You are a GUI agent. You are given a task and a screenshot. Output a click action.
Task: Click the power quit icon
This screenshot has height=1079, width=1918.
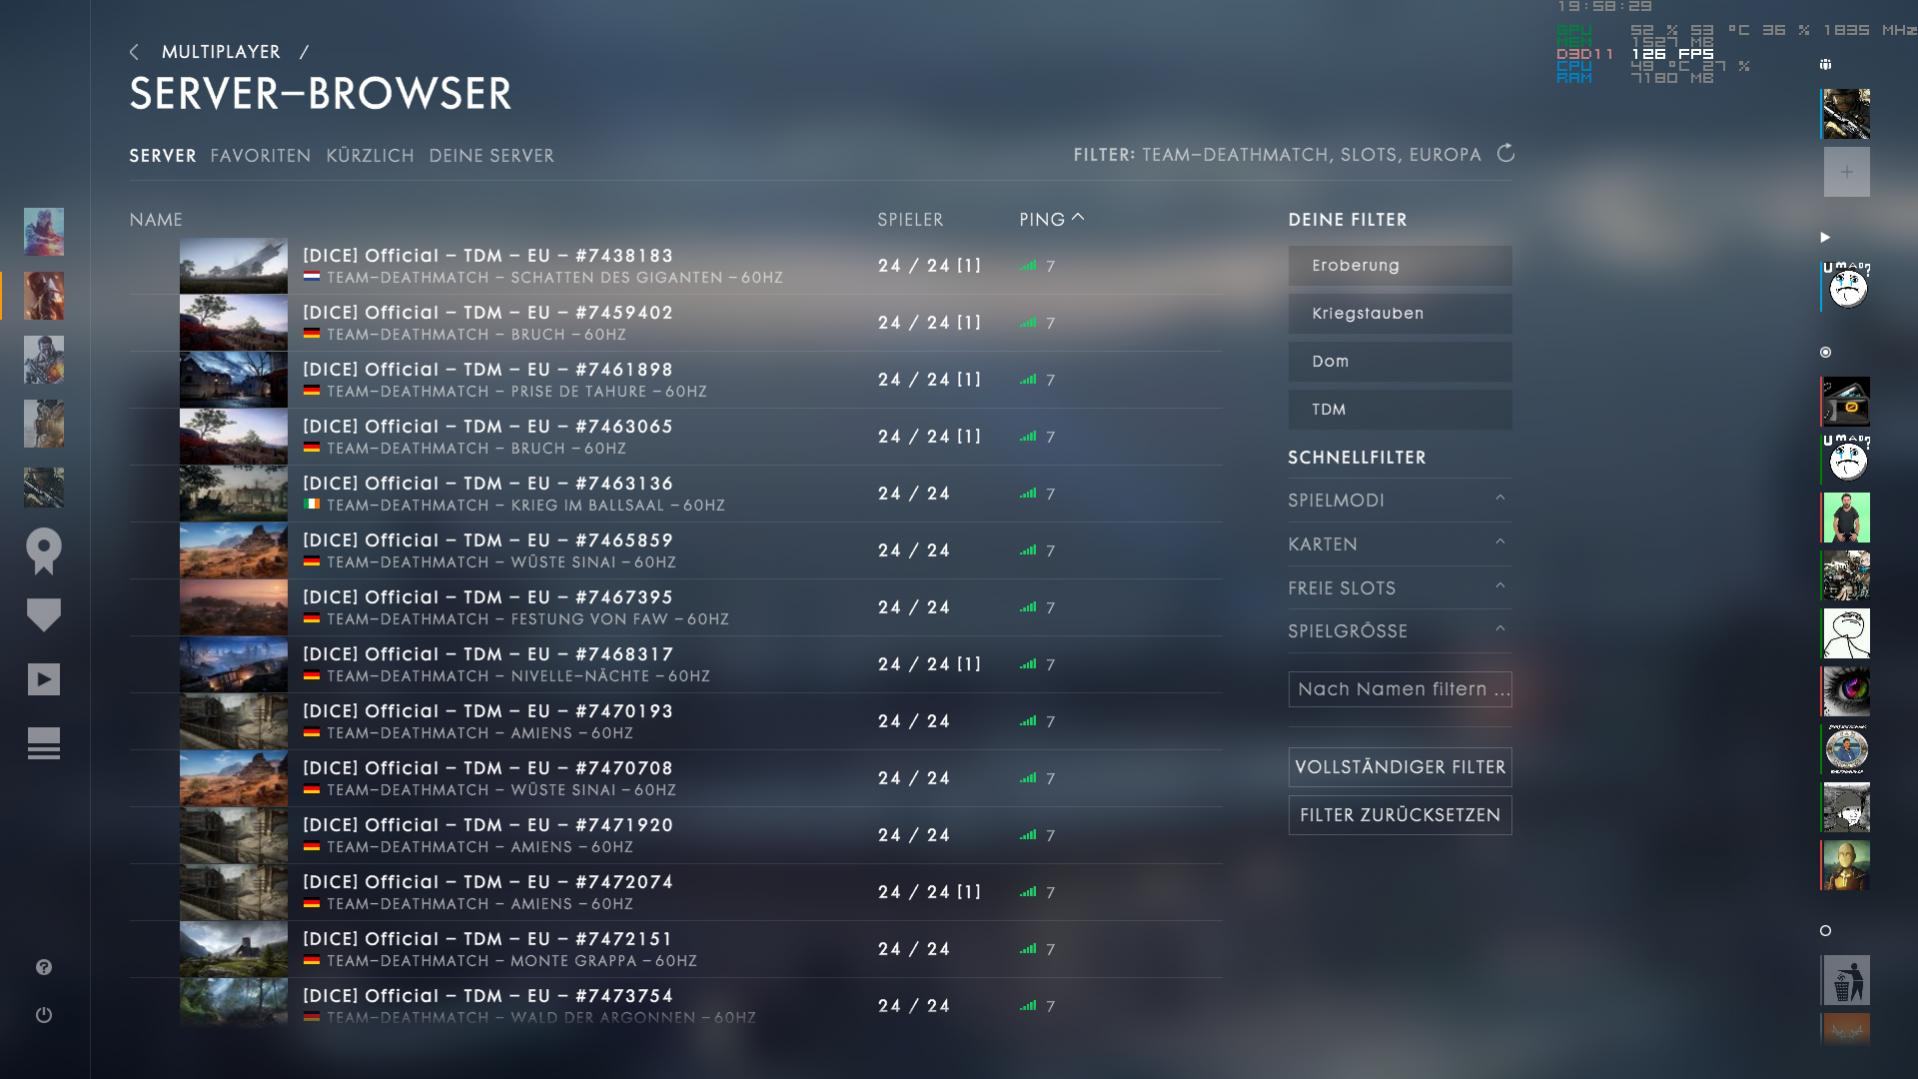pos(44,1015)
